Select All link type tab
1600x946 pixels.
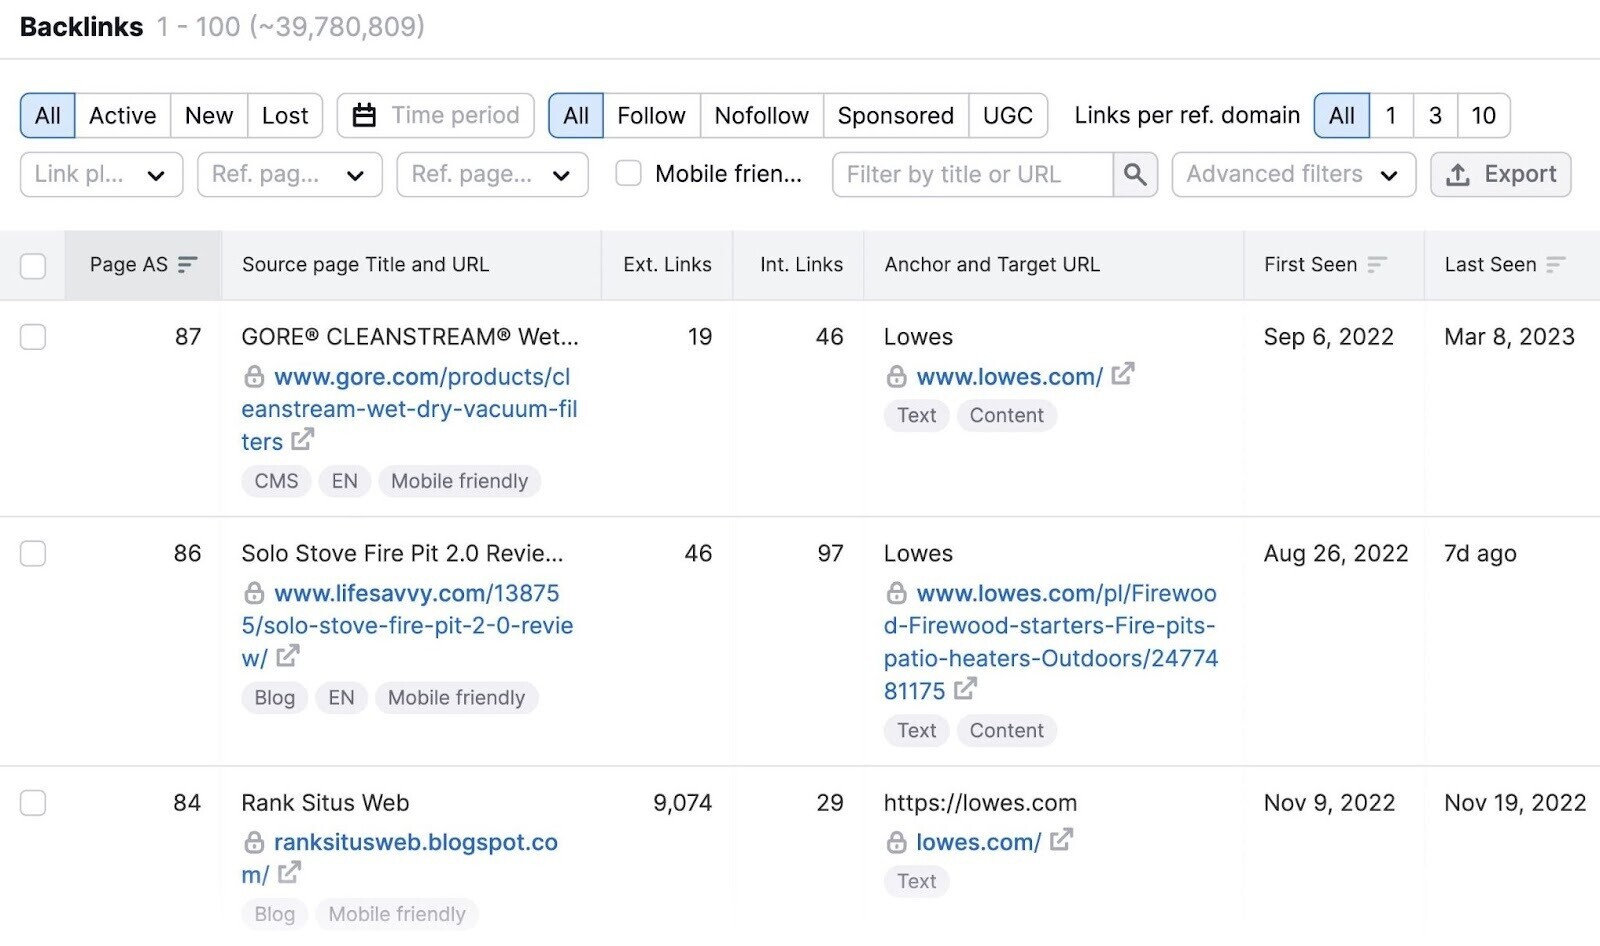click(x=576, y=115)
